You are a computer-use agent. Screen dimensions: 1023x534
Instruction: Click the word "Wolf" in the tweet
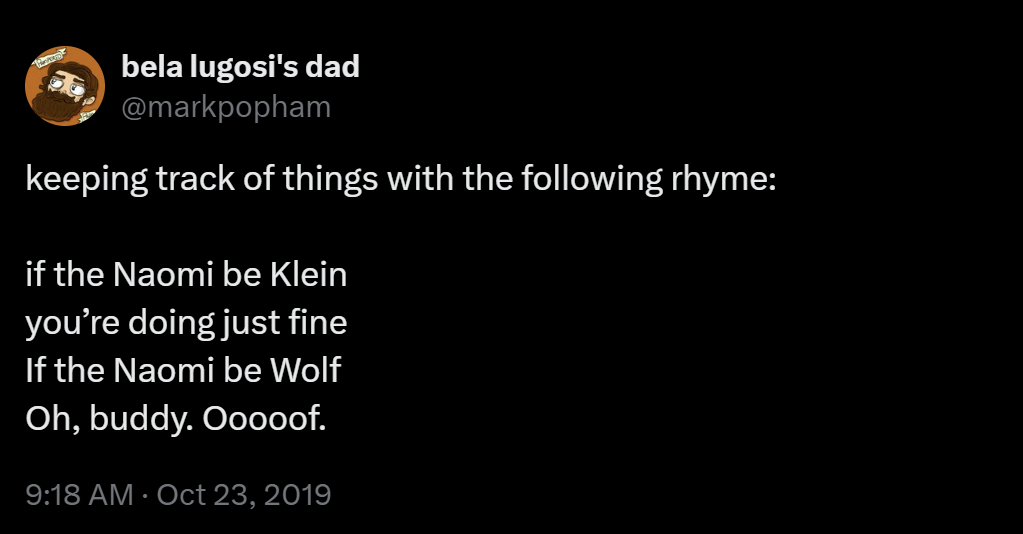tap(306, 371)
